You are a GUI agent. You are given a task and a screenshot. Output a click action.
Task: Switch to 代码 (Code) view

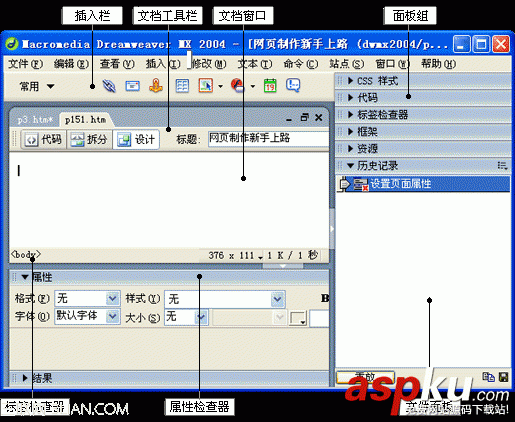click(44, 139)
